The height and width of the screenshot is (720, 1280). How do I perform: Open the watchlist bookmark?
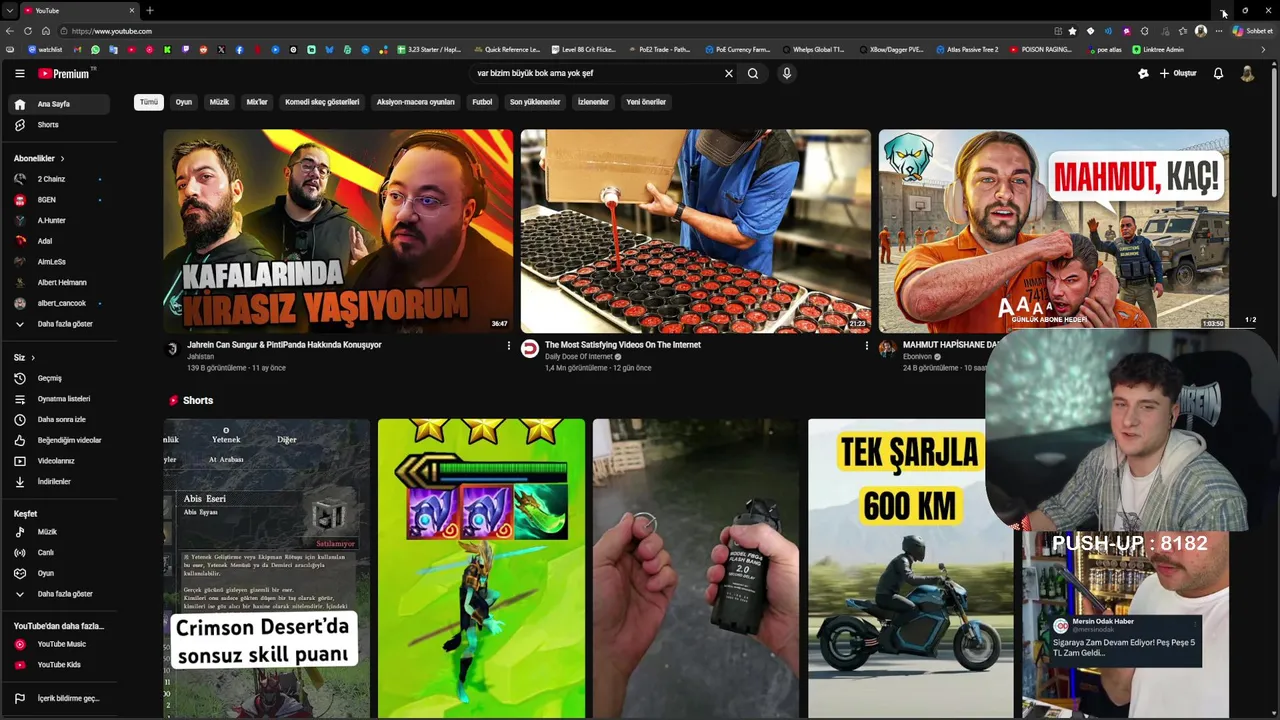point(45,49)
